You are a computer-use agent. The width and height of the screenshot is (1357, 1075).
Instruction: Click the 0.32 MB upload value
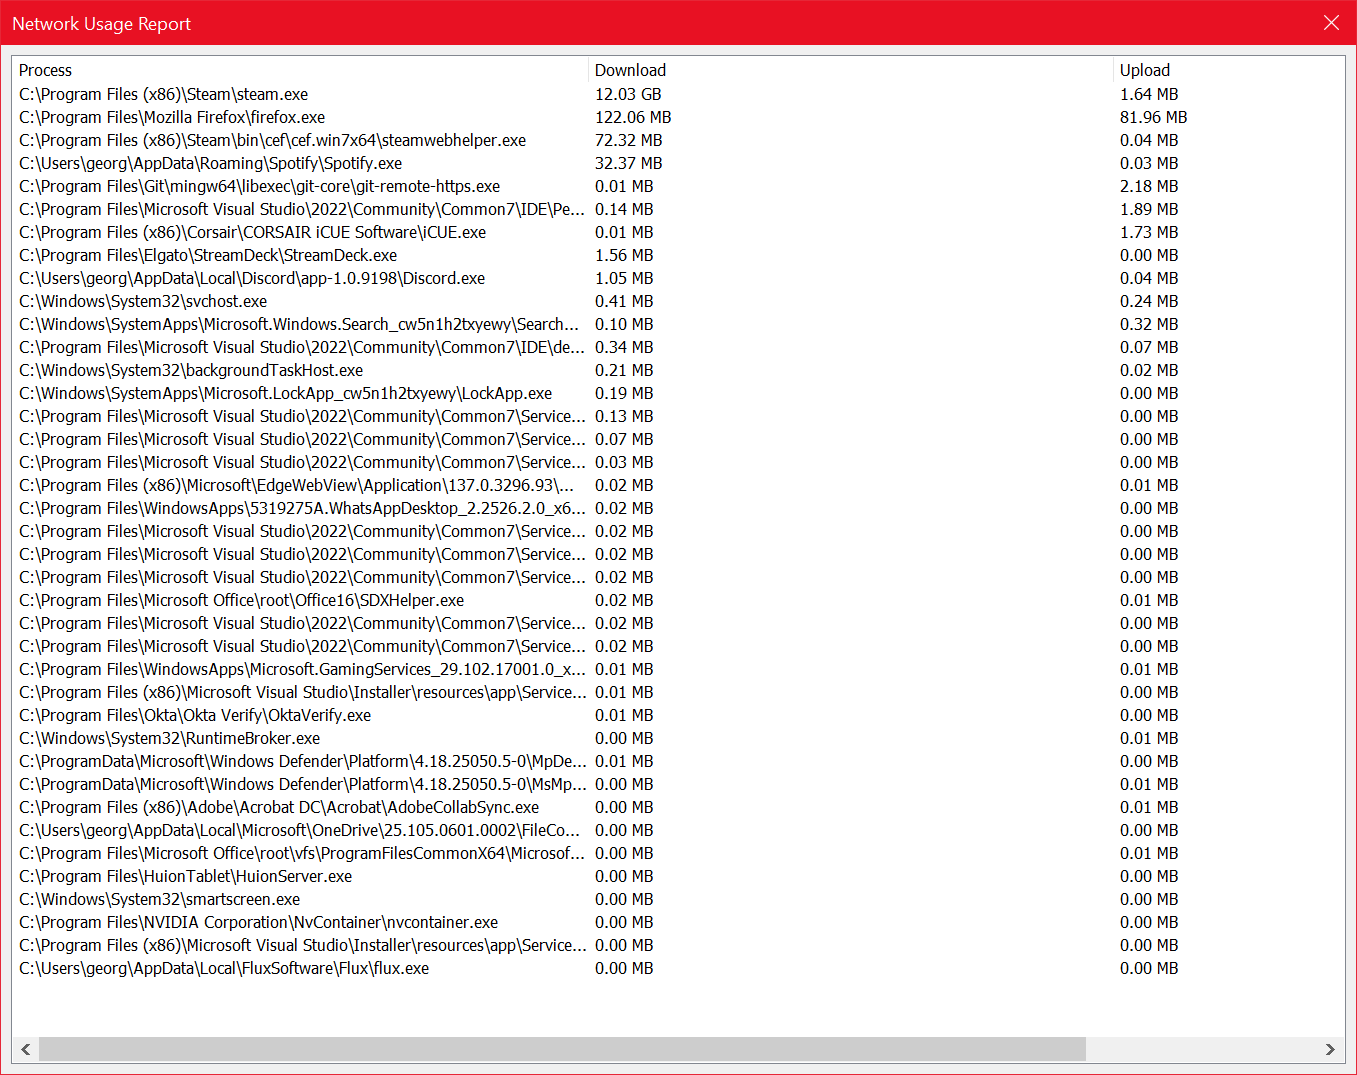pyautogui.click(x=1149, y=324)
